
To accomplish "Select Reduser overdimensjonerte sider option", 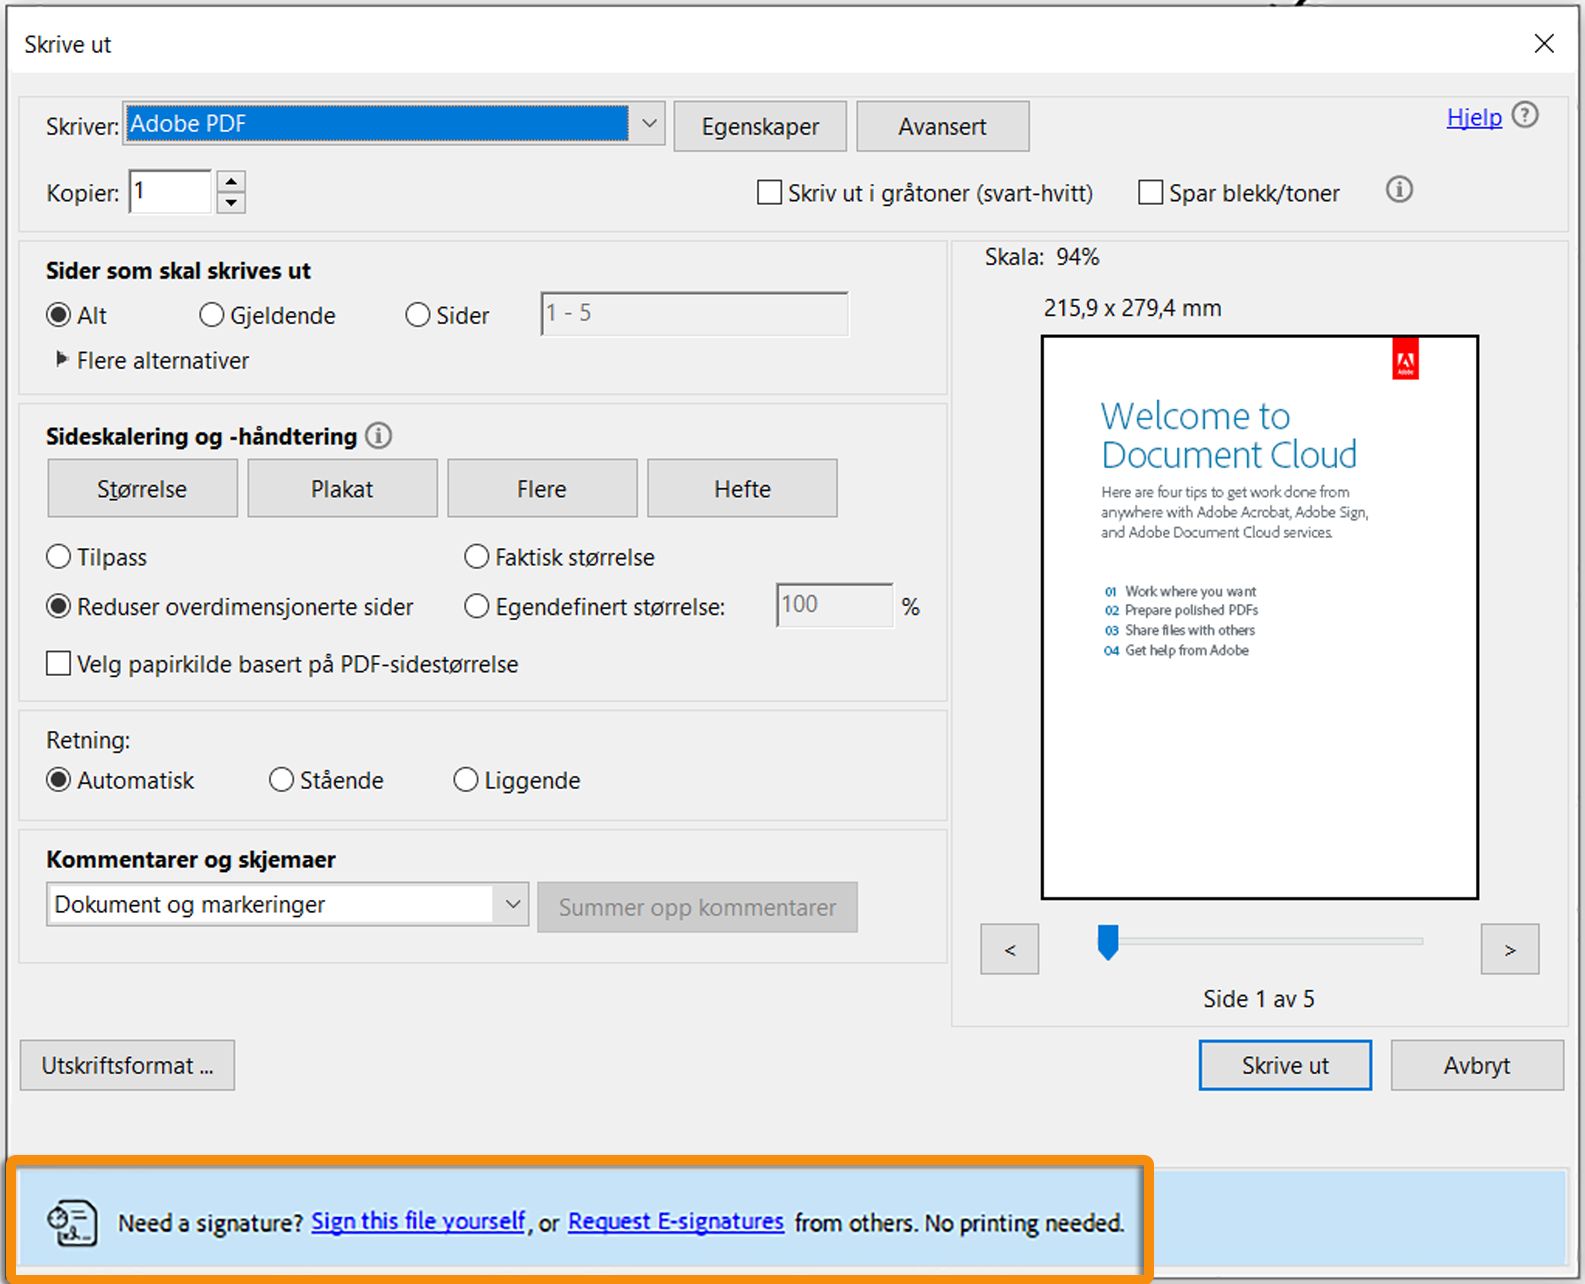I will coord(59,606).
